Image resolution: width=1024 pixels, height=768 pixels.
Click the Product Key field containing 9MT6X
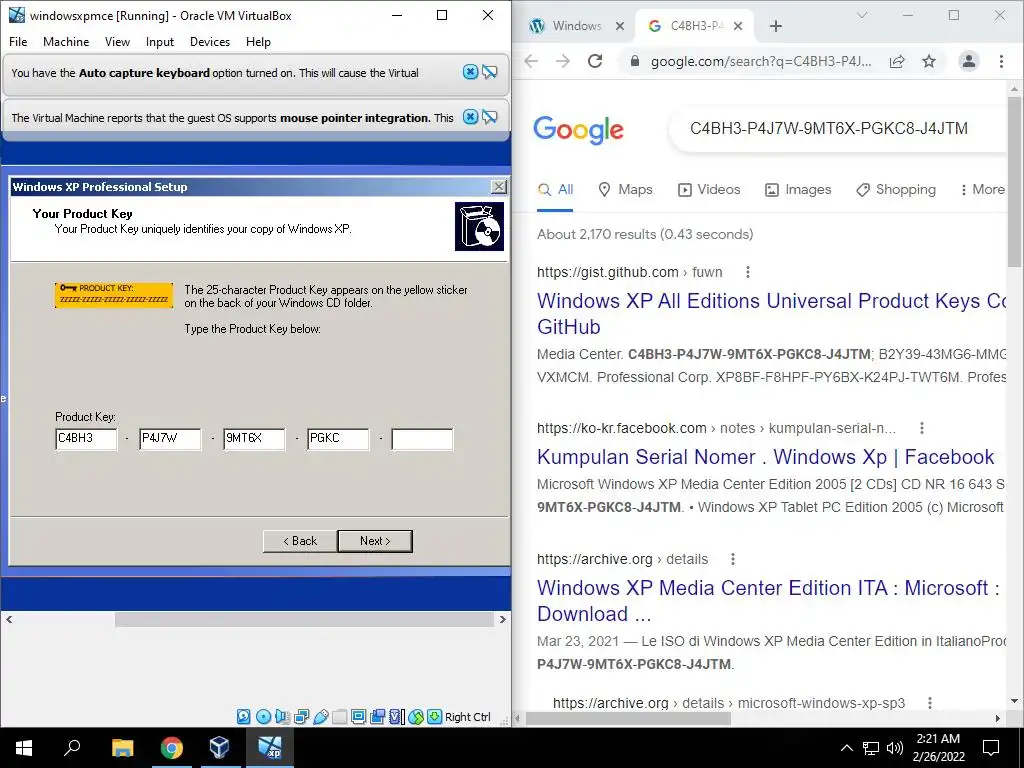tap(254, 439)
